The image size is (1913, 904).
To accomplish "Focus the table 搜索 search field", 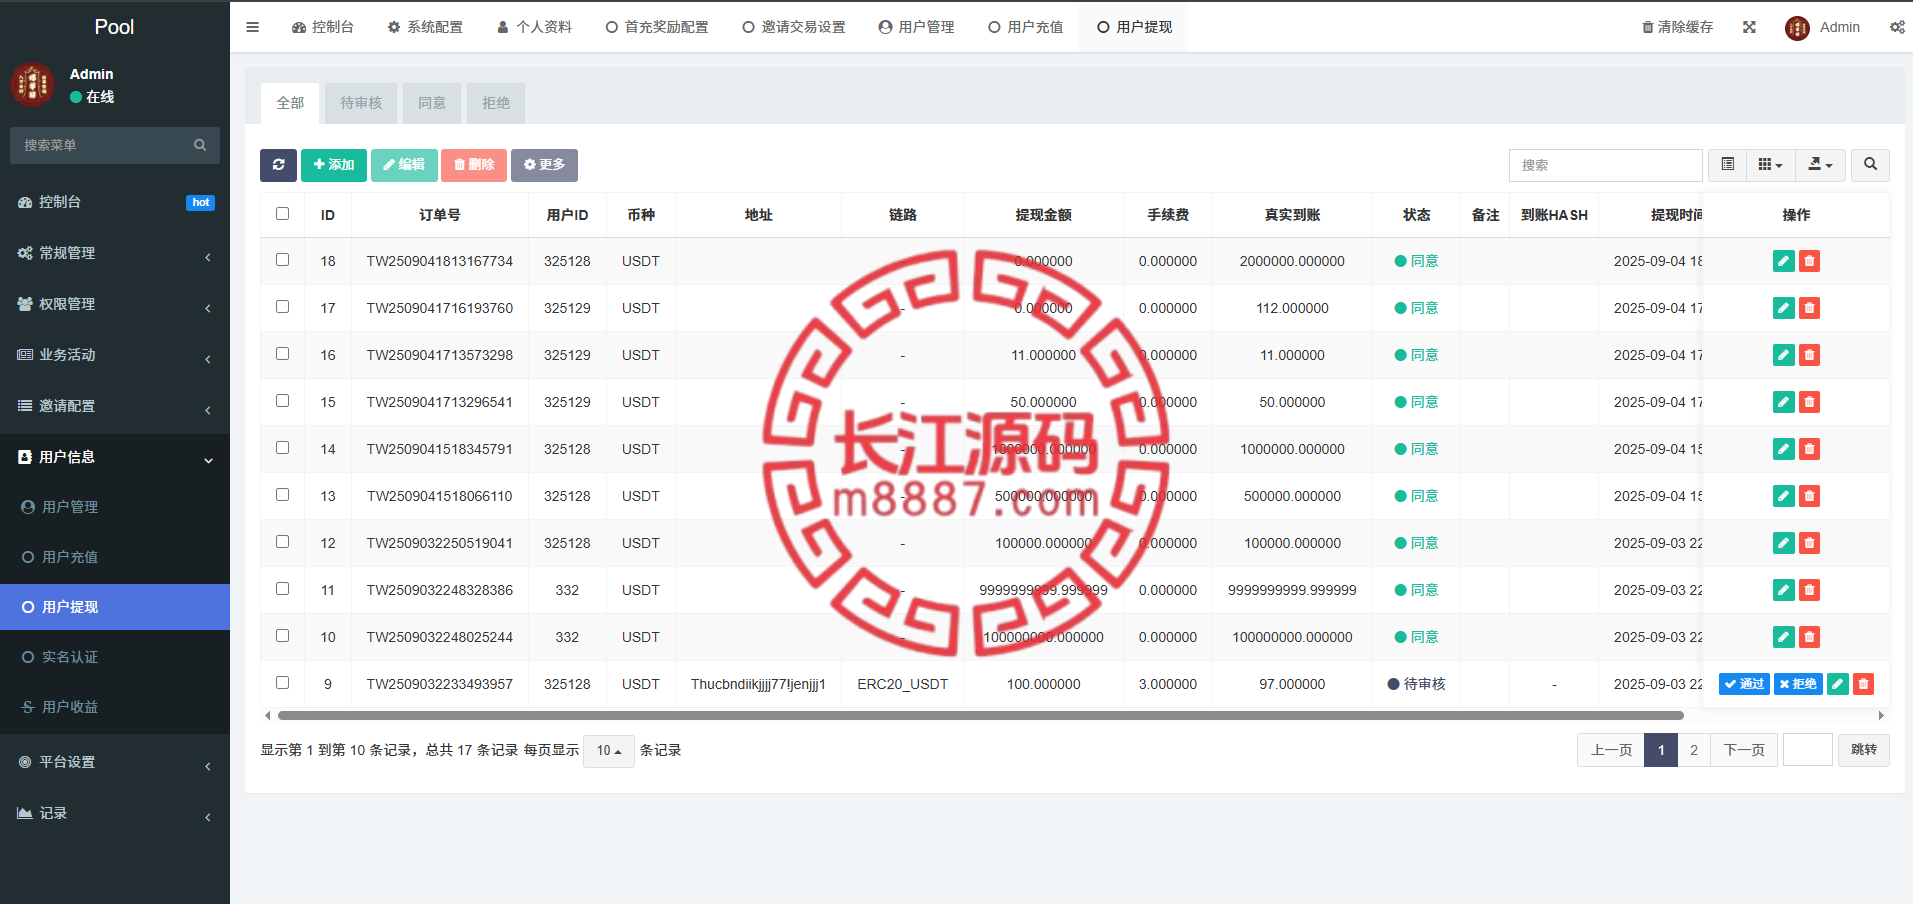I will [x=1605, y=165].
